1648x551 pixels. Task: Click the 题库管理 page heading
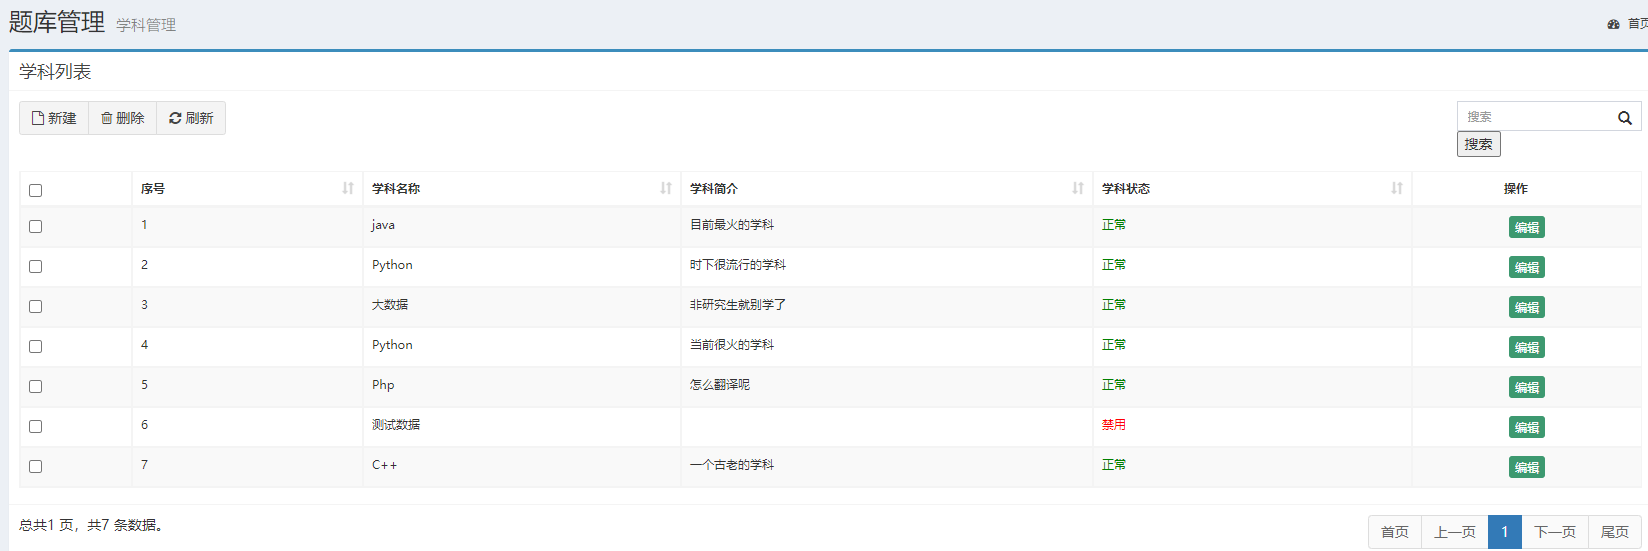[57, 22]
